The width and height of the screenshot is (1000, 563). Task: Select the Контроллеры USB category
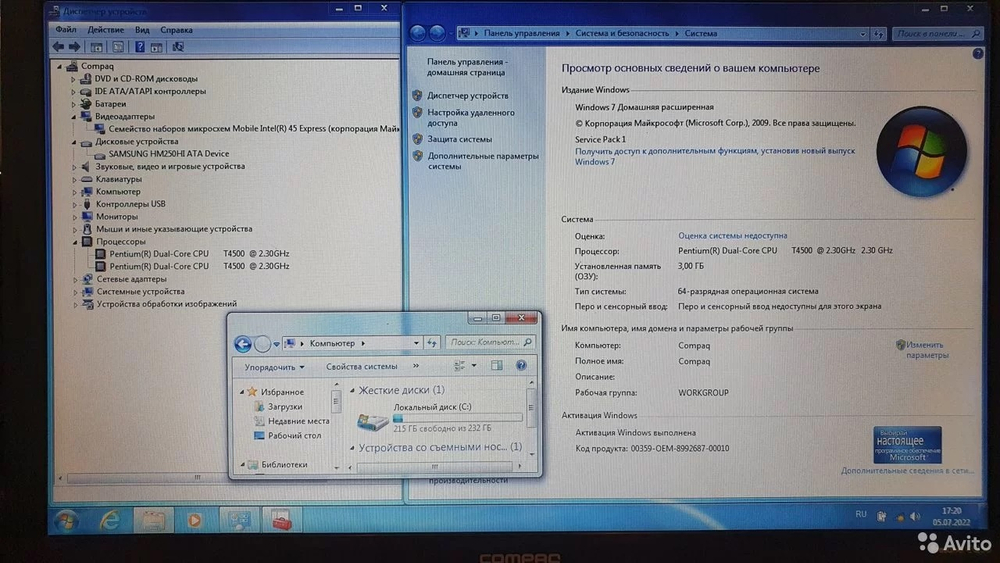click(130, 204)
